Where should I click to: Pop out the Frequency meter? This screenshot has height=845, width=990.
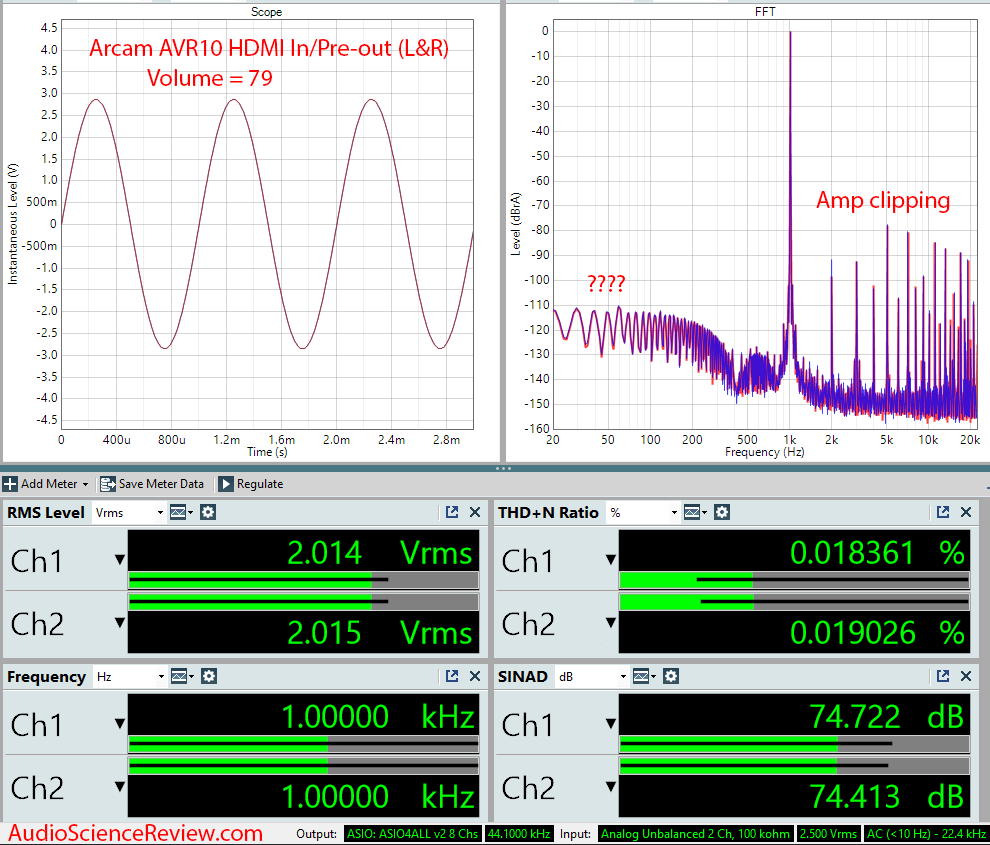(452, 676)
